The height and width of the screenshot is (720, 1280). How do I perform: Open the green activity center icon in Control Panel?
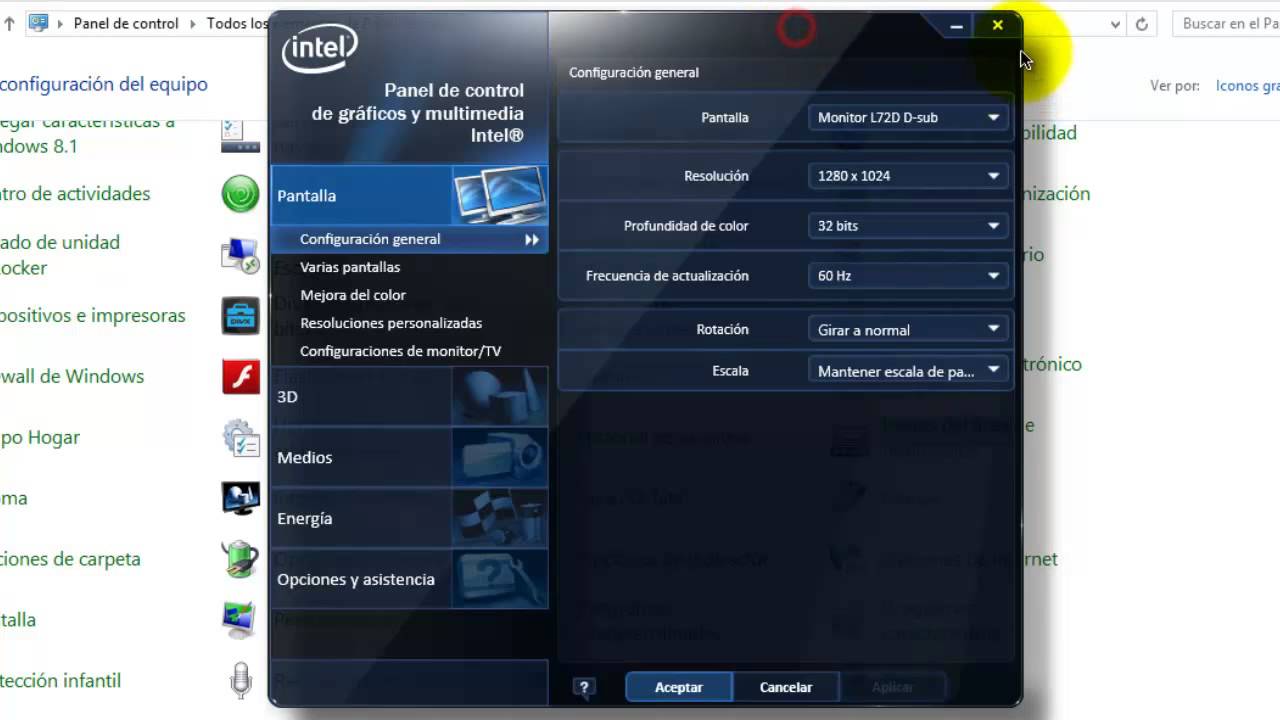coord(240,194)
